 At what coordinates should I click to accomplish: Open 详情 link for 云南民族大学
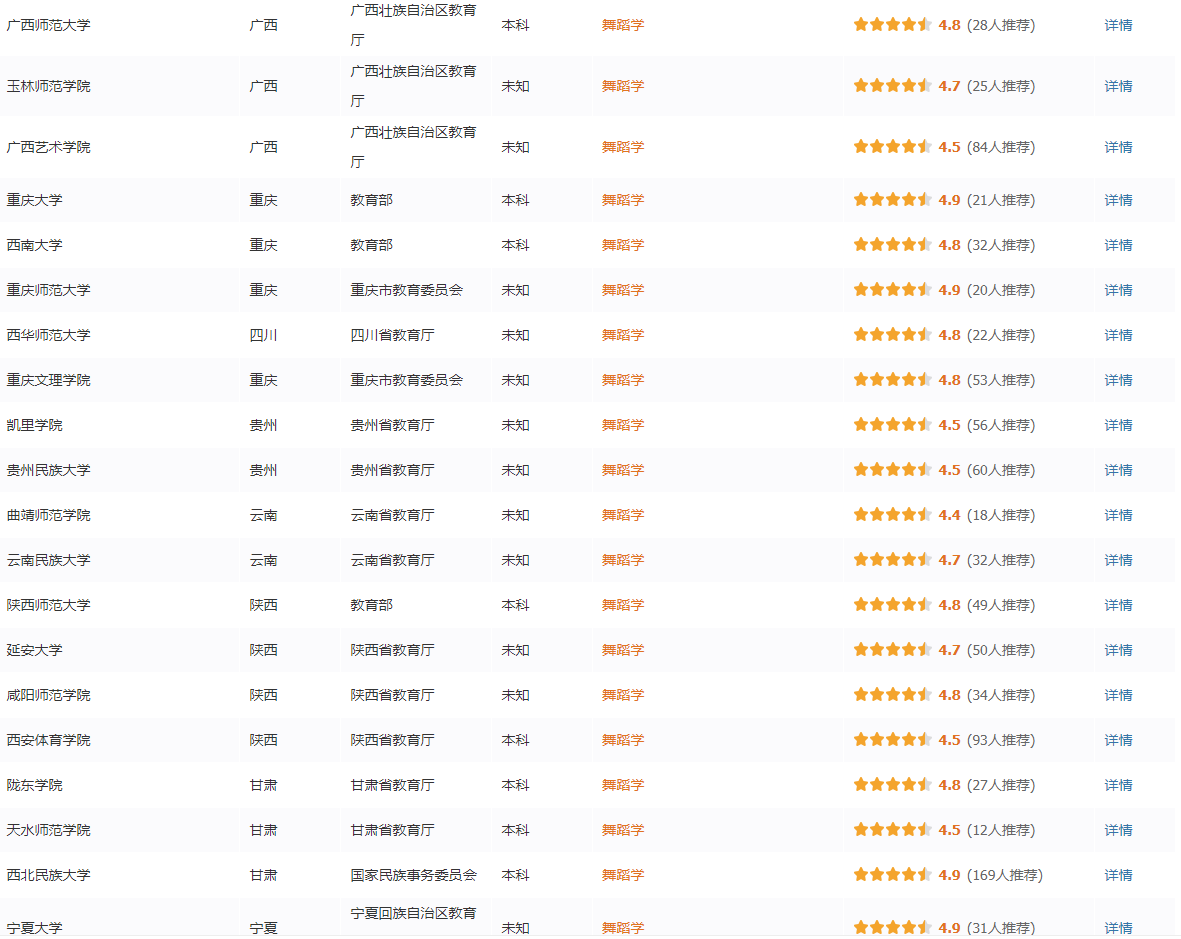(x=1118, y=560)
